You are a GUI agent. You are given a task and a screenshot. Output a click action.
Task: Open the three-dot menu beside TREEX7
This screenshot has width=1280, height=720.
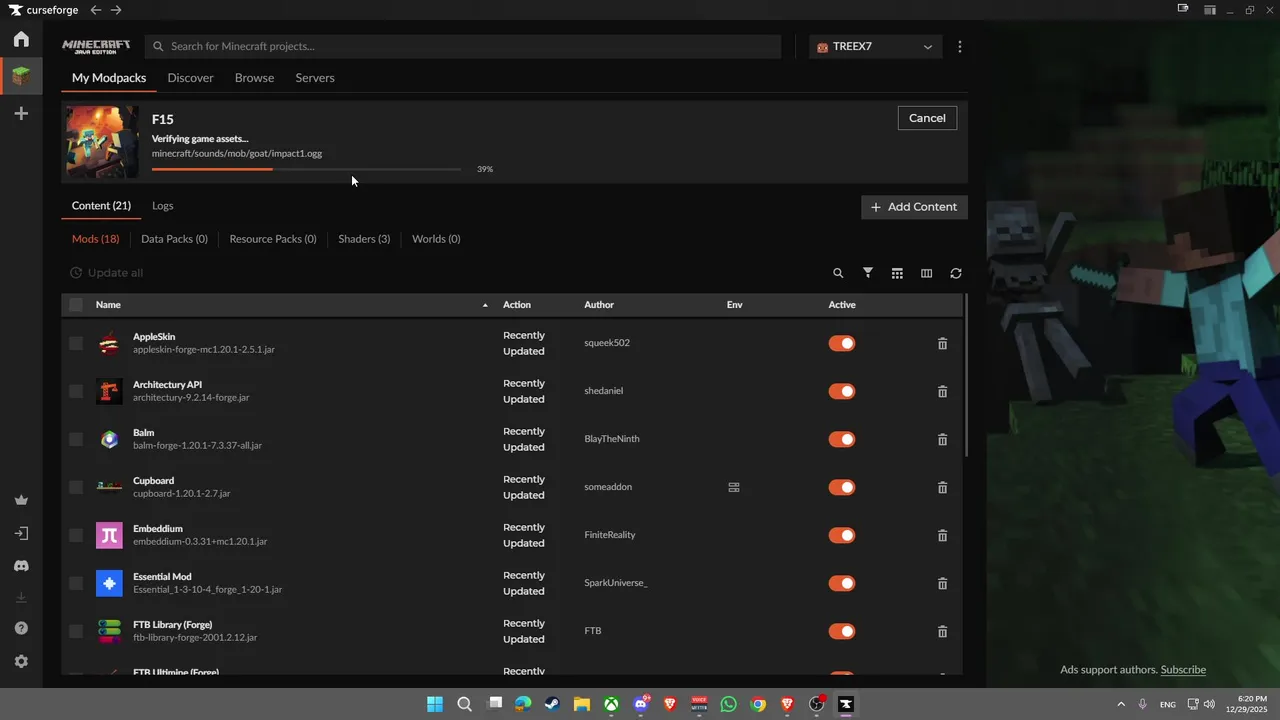coord(960,47)
